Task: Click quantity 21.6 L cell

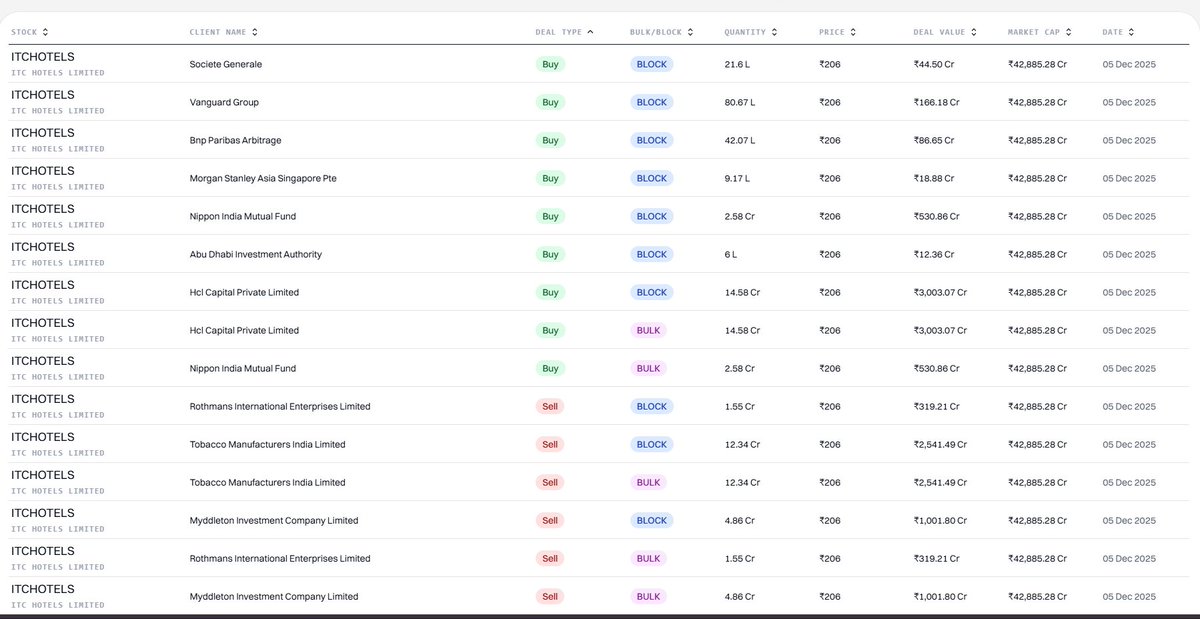Action: click(x=738, y=64)
